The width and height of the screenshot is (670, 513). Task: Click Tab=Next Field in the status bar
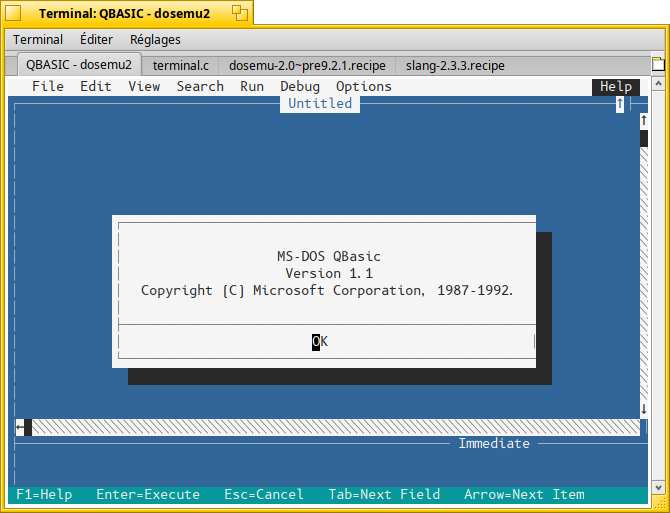pyautogui.click(x=384, y=495)
